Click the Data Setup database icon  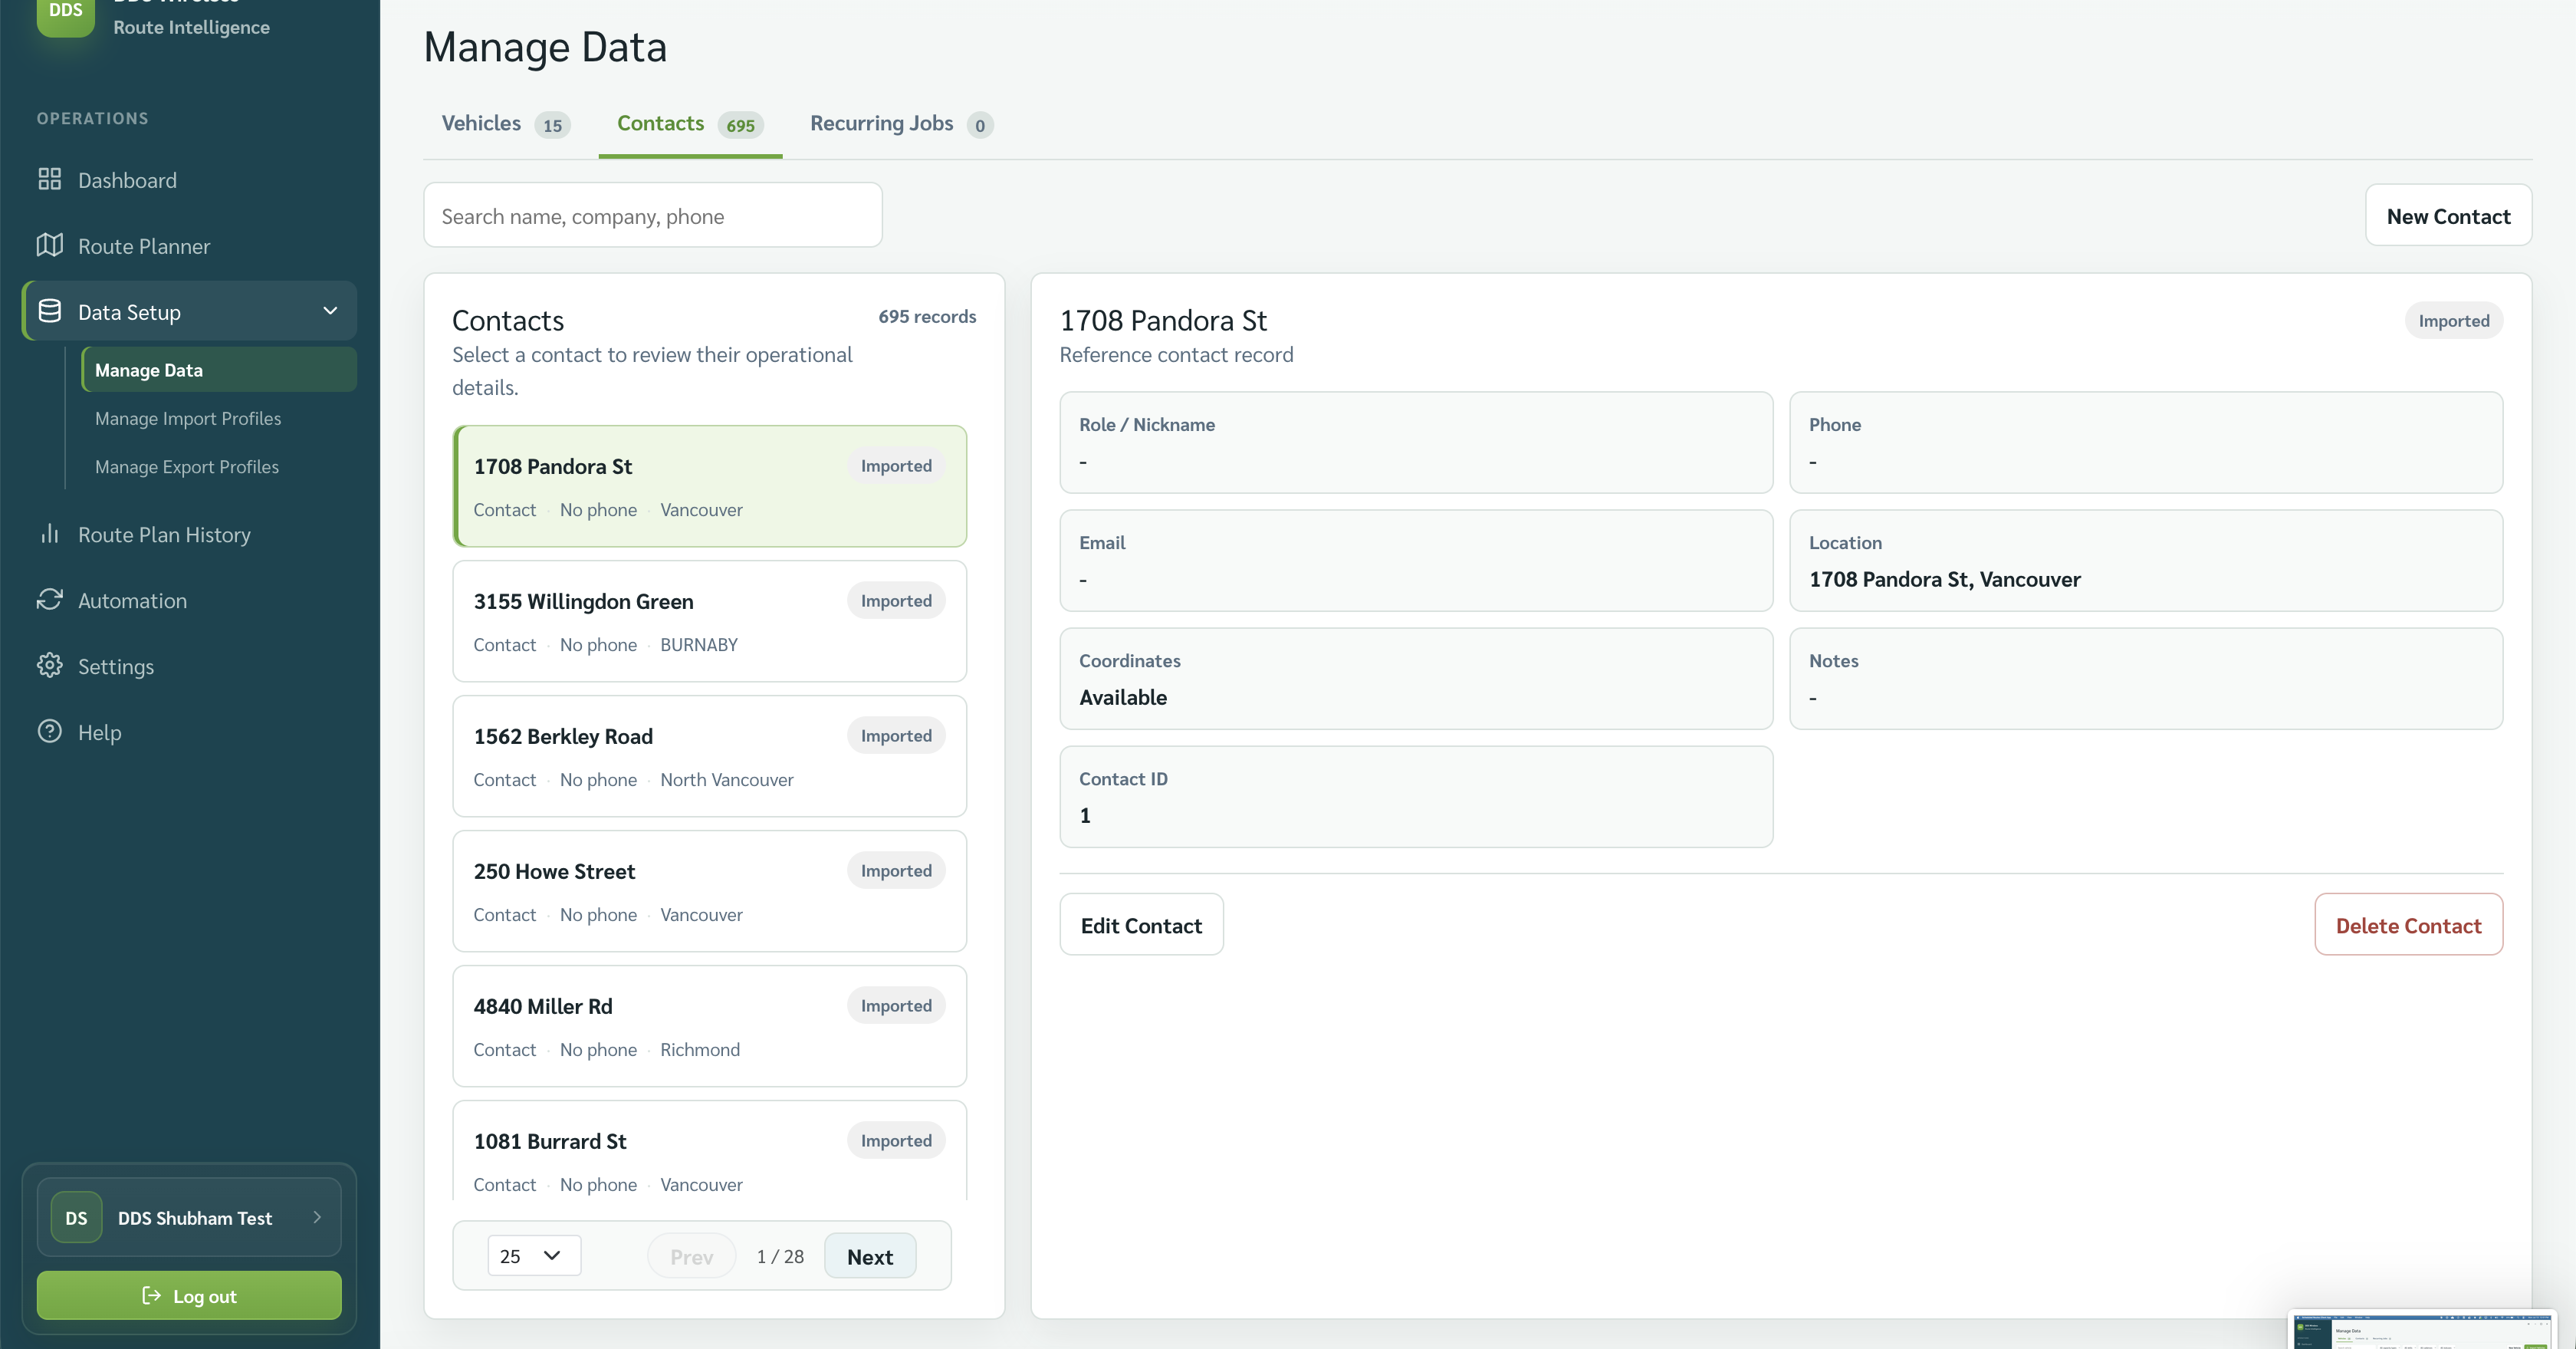tap(49, 311)
